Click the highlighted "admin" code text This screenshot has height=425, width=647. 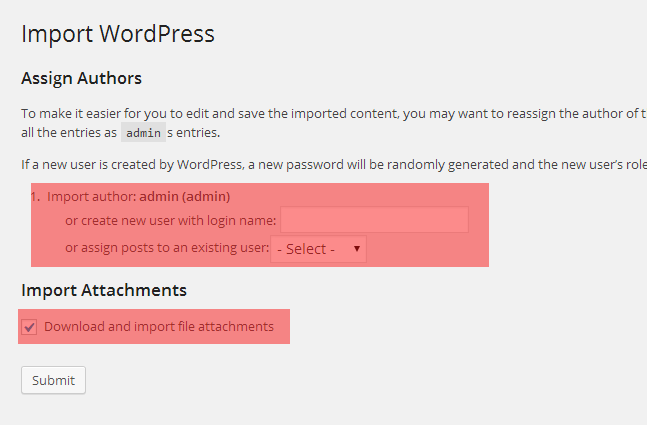point(143,132)
